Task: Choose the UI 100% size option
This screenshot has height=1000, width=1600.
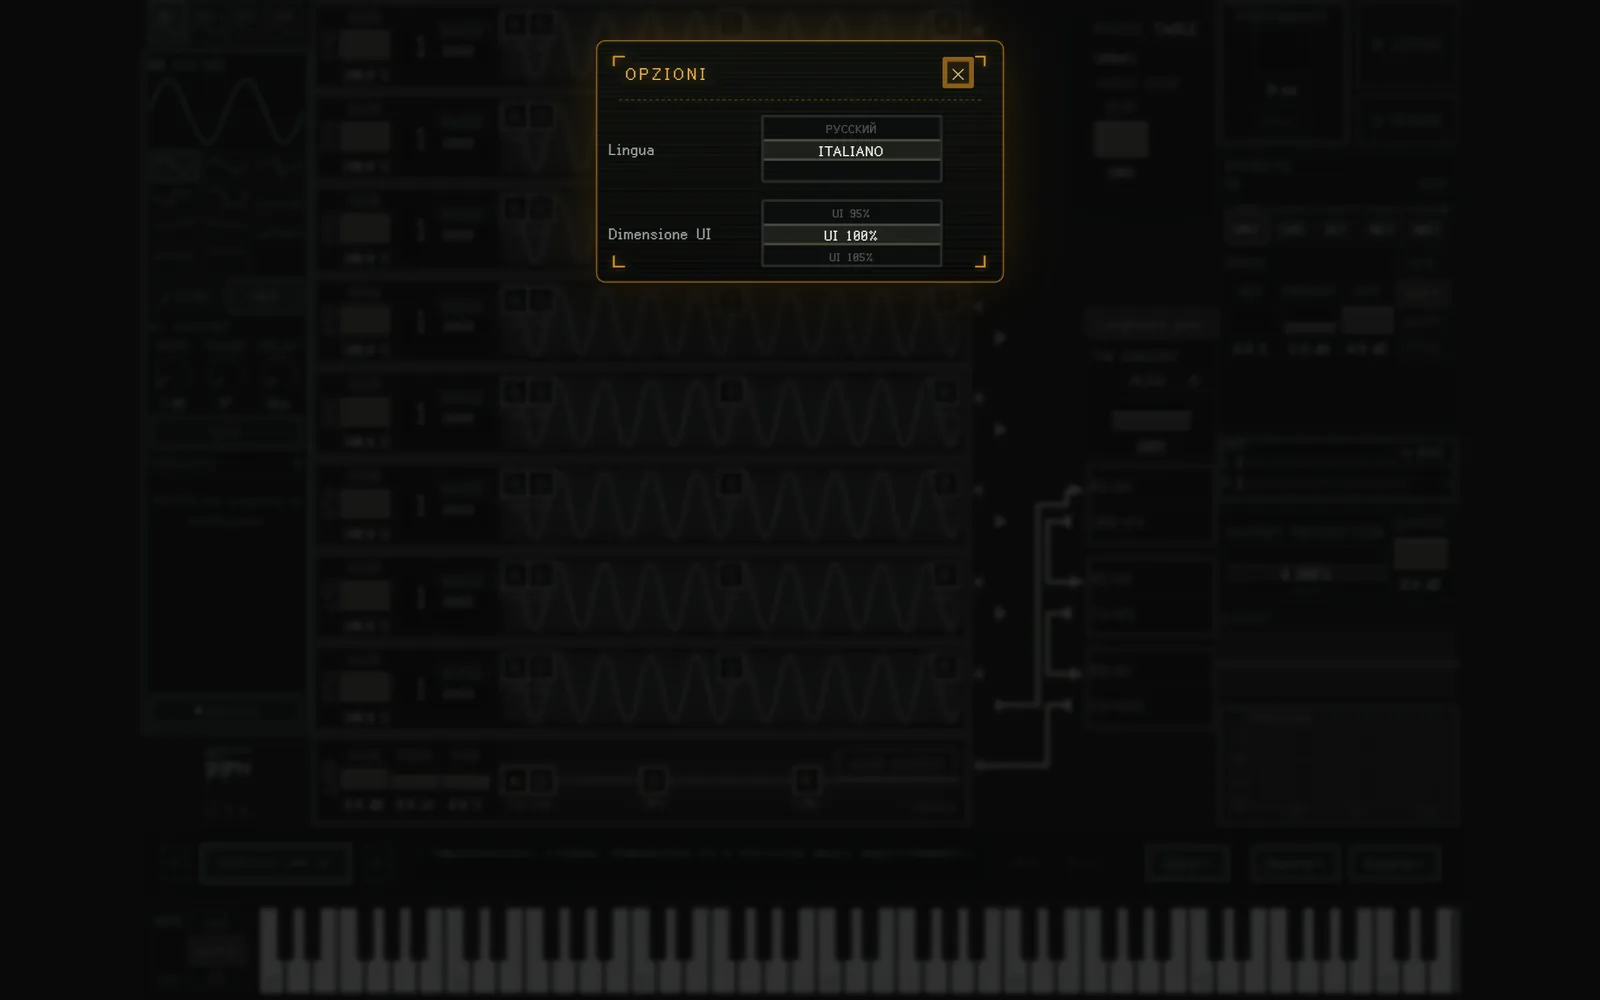Action: coord(851,235)
